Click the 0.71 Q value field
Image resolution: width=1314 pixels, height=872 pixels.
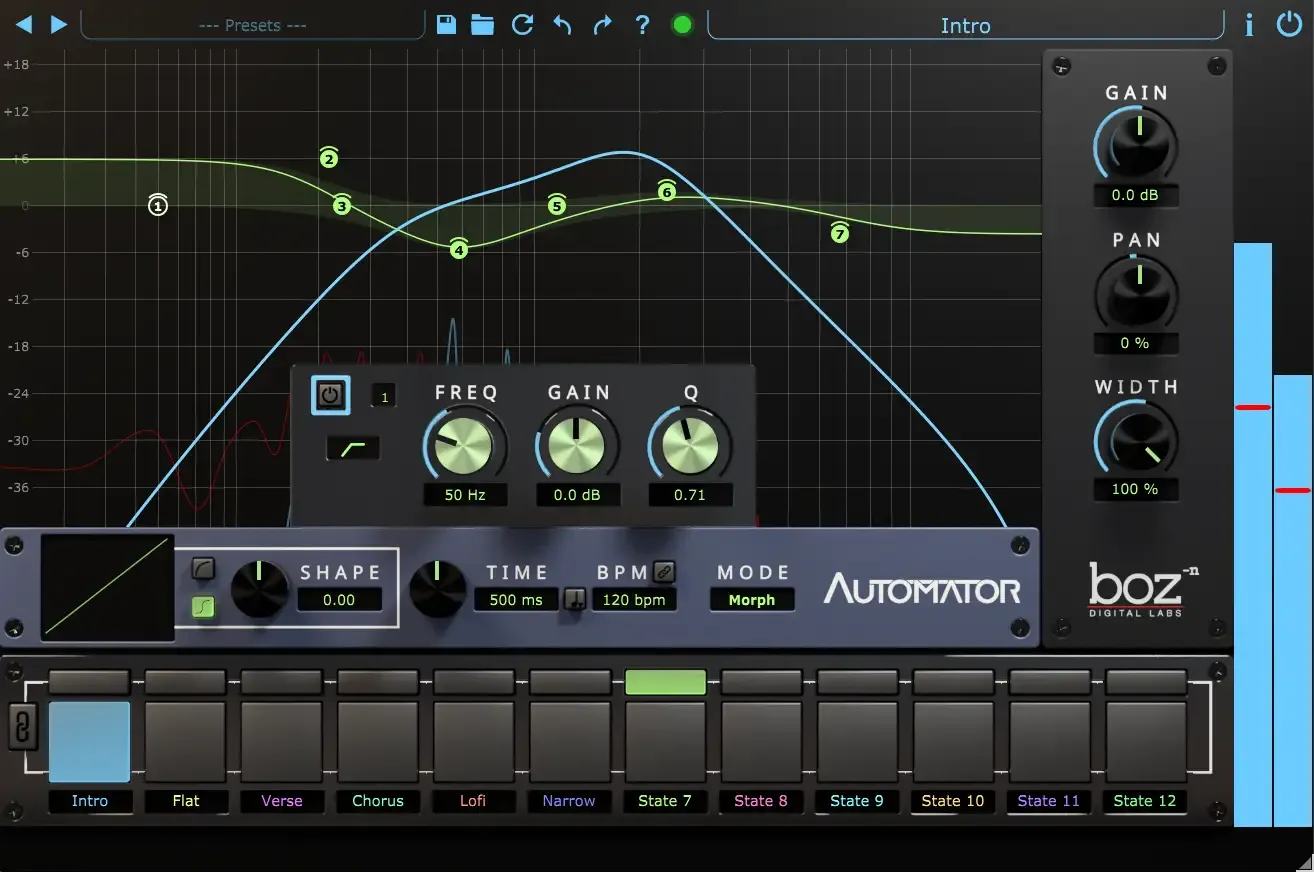point(690,494)
